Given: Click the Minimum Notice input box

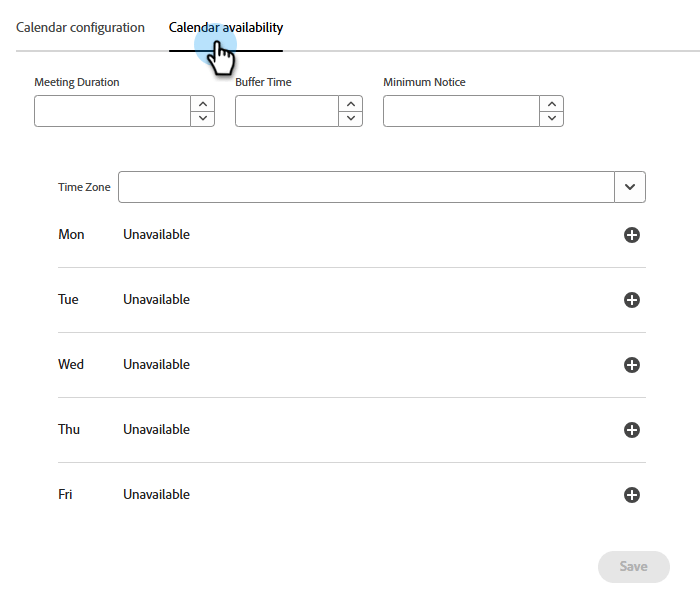Looking at the screenshot, I should pyautogui.click(x=461, y=111).
